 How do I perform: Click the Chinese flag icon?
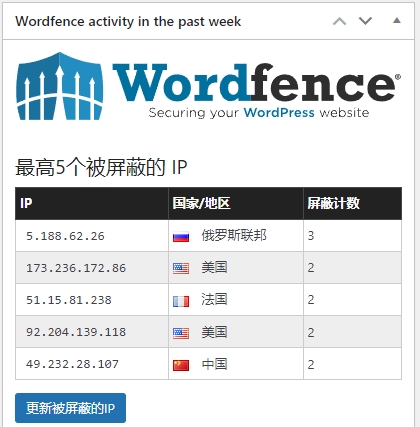[181, 365]
